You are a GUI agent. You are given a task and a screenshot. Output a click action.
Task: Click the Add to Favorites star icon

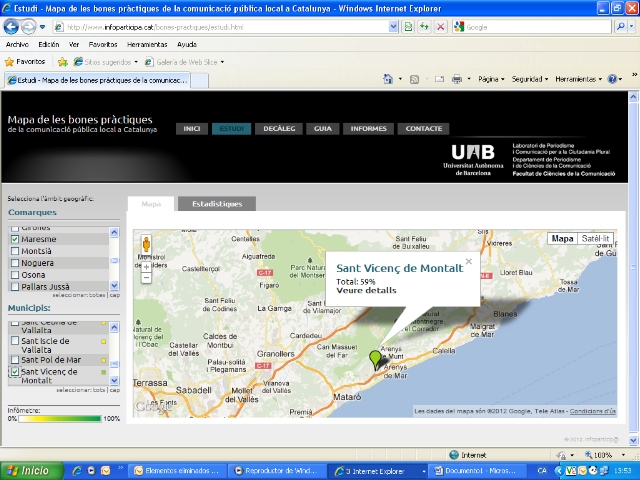[x=62, y=62]
